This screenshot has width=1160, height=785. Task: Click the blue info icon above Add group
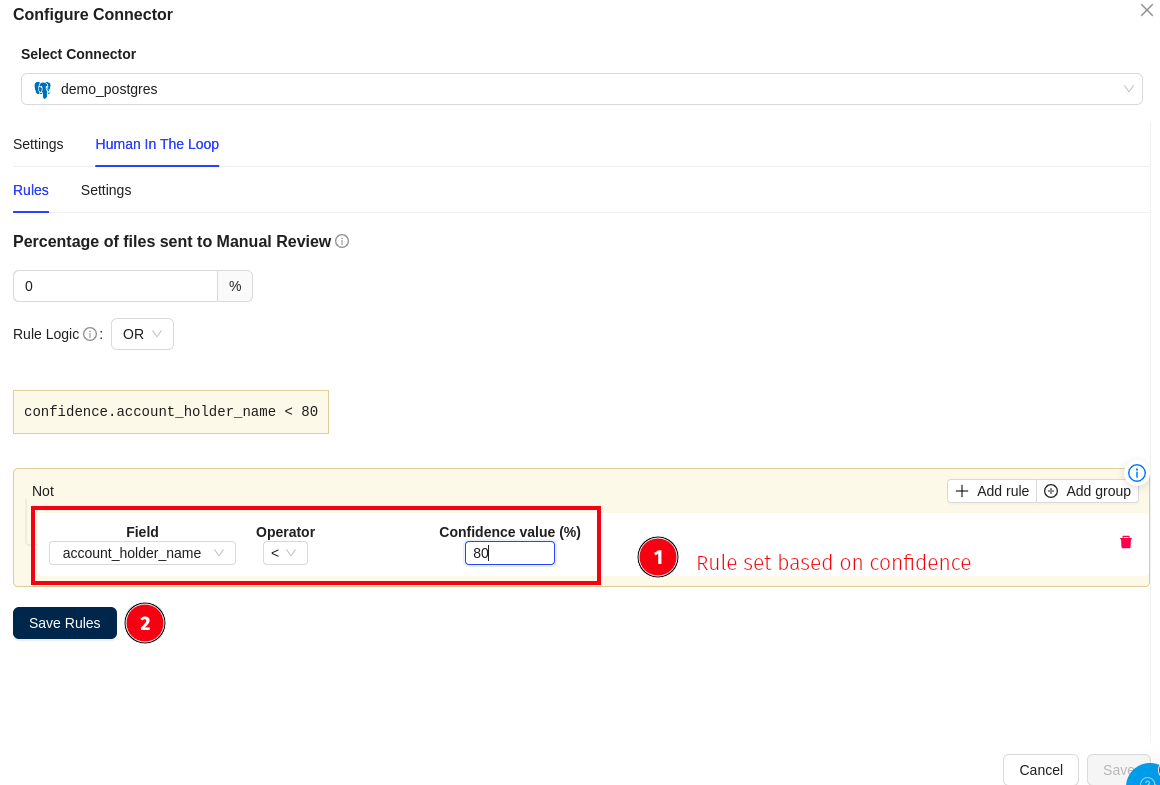[1136, 473]
